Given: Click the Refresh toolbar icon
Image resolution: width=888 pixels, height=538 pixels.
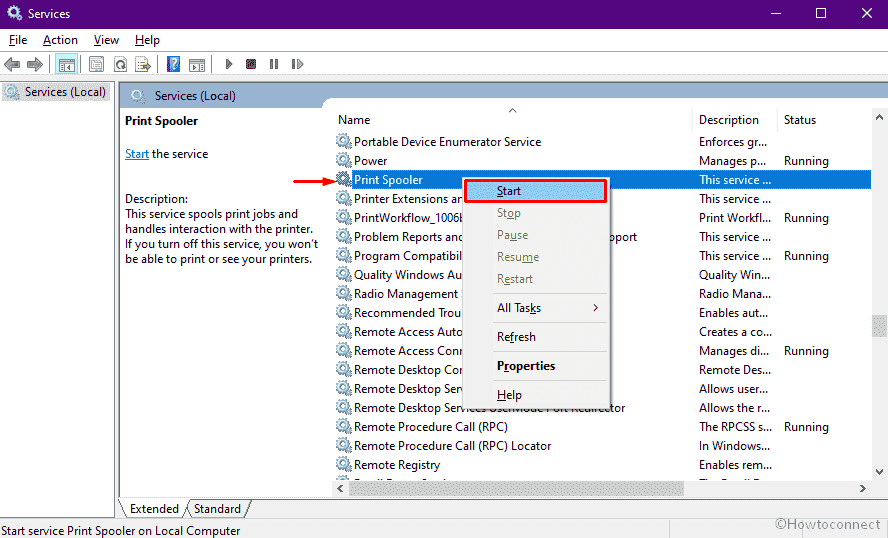Looking at the screenshot, I should pos(120,65).
